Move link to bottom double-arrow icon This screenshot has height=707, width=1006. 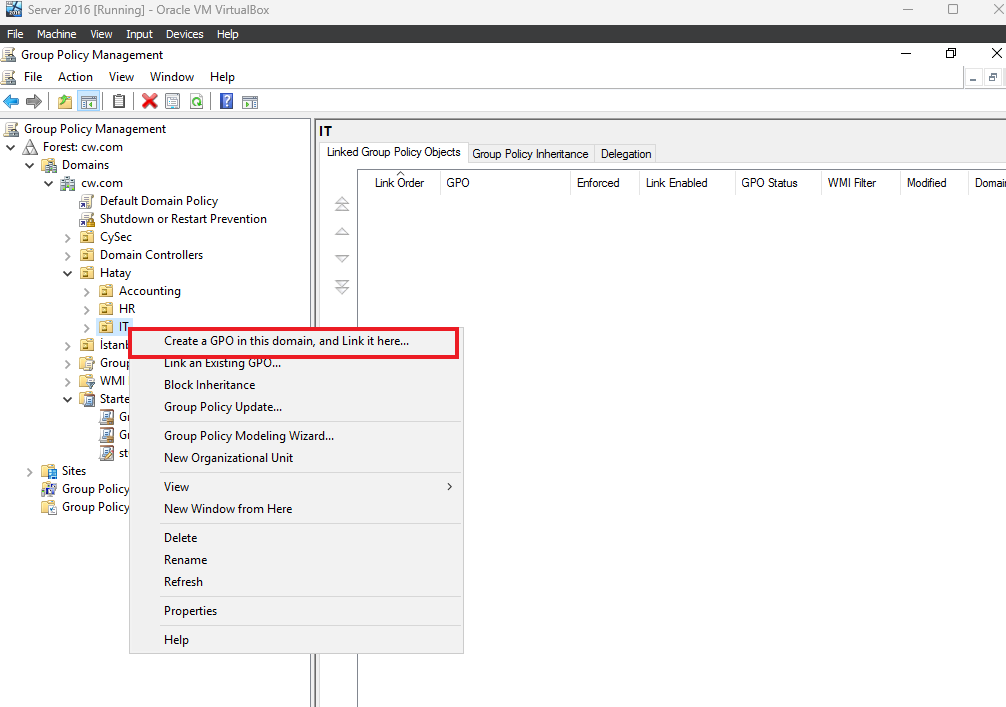342,287
